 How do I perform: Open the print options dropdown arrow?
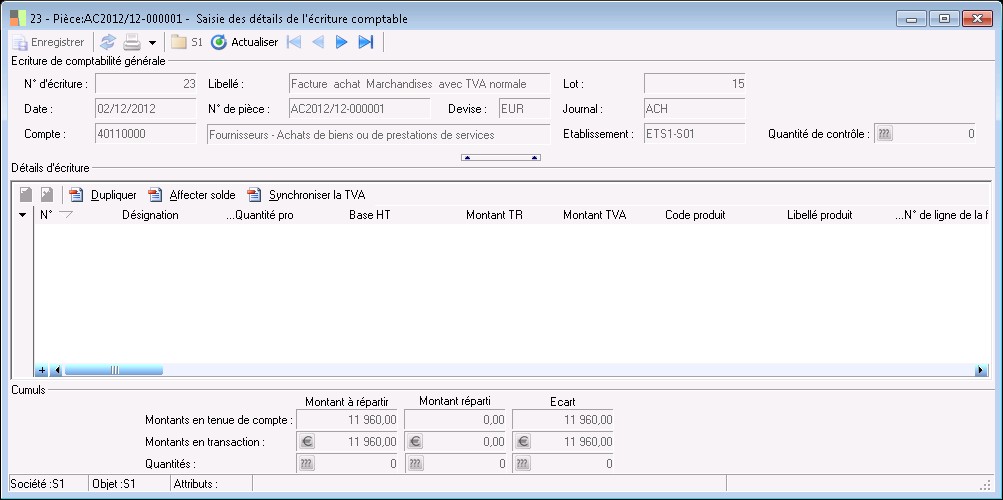(x=152, y=43)
